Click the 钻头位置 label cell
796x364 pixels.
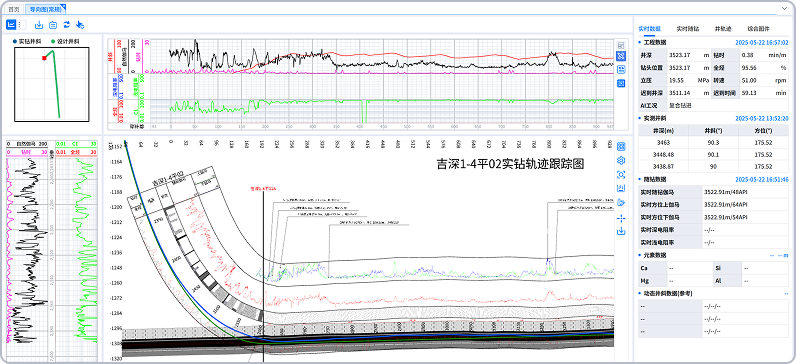click(x=652, y=68)
